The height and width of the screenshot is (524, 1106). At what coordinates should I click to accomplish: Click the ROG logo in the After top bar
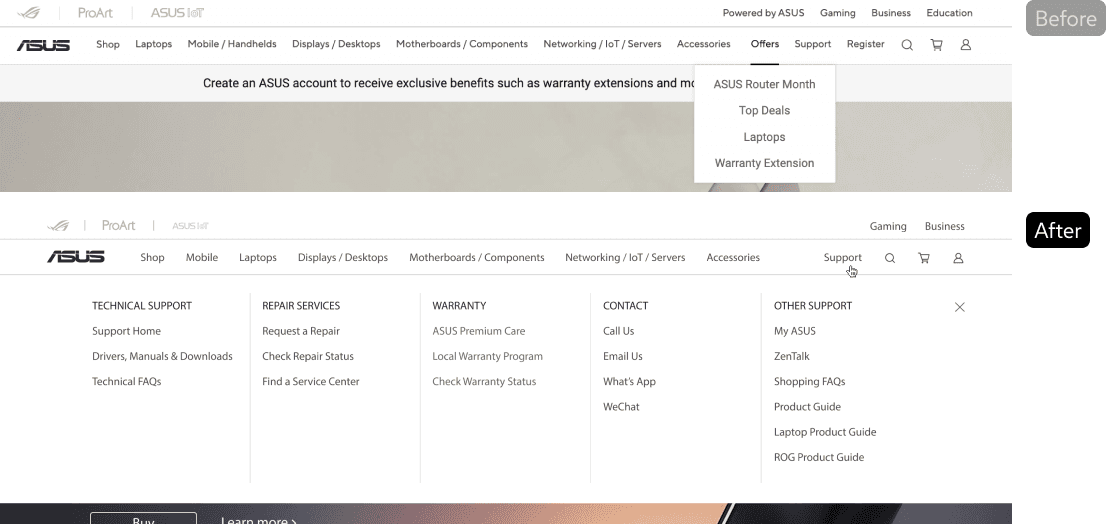click(59, 226)
